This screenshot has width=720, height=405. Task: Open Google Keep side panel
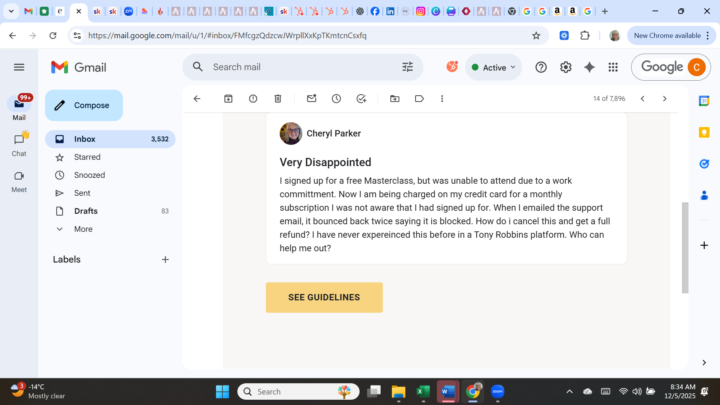(x=704, y=132)
